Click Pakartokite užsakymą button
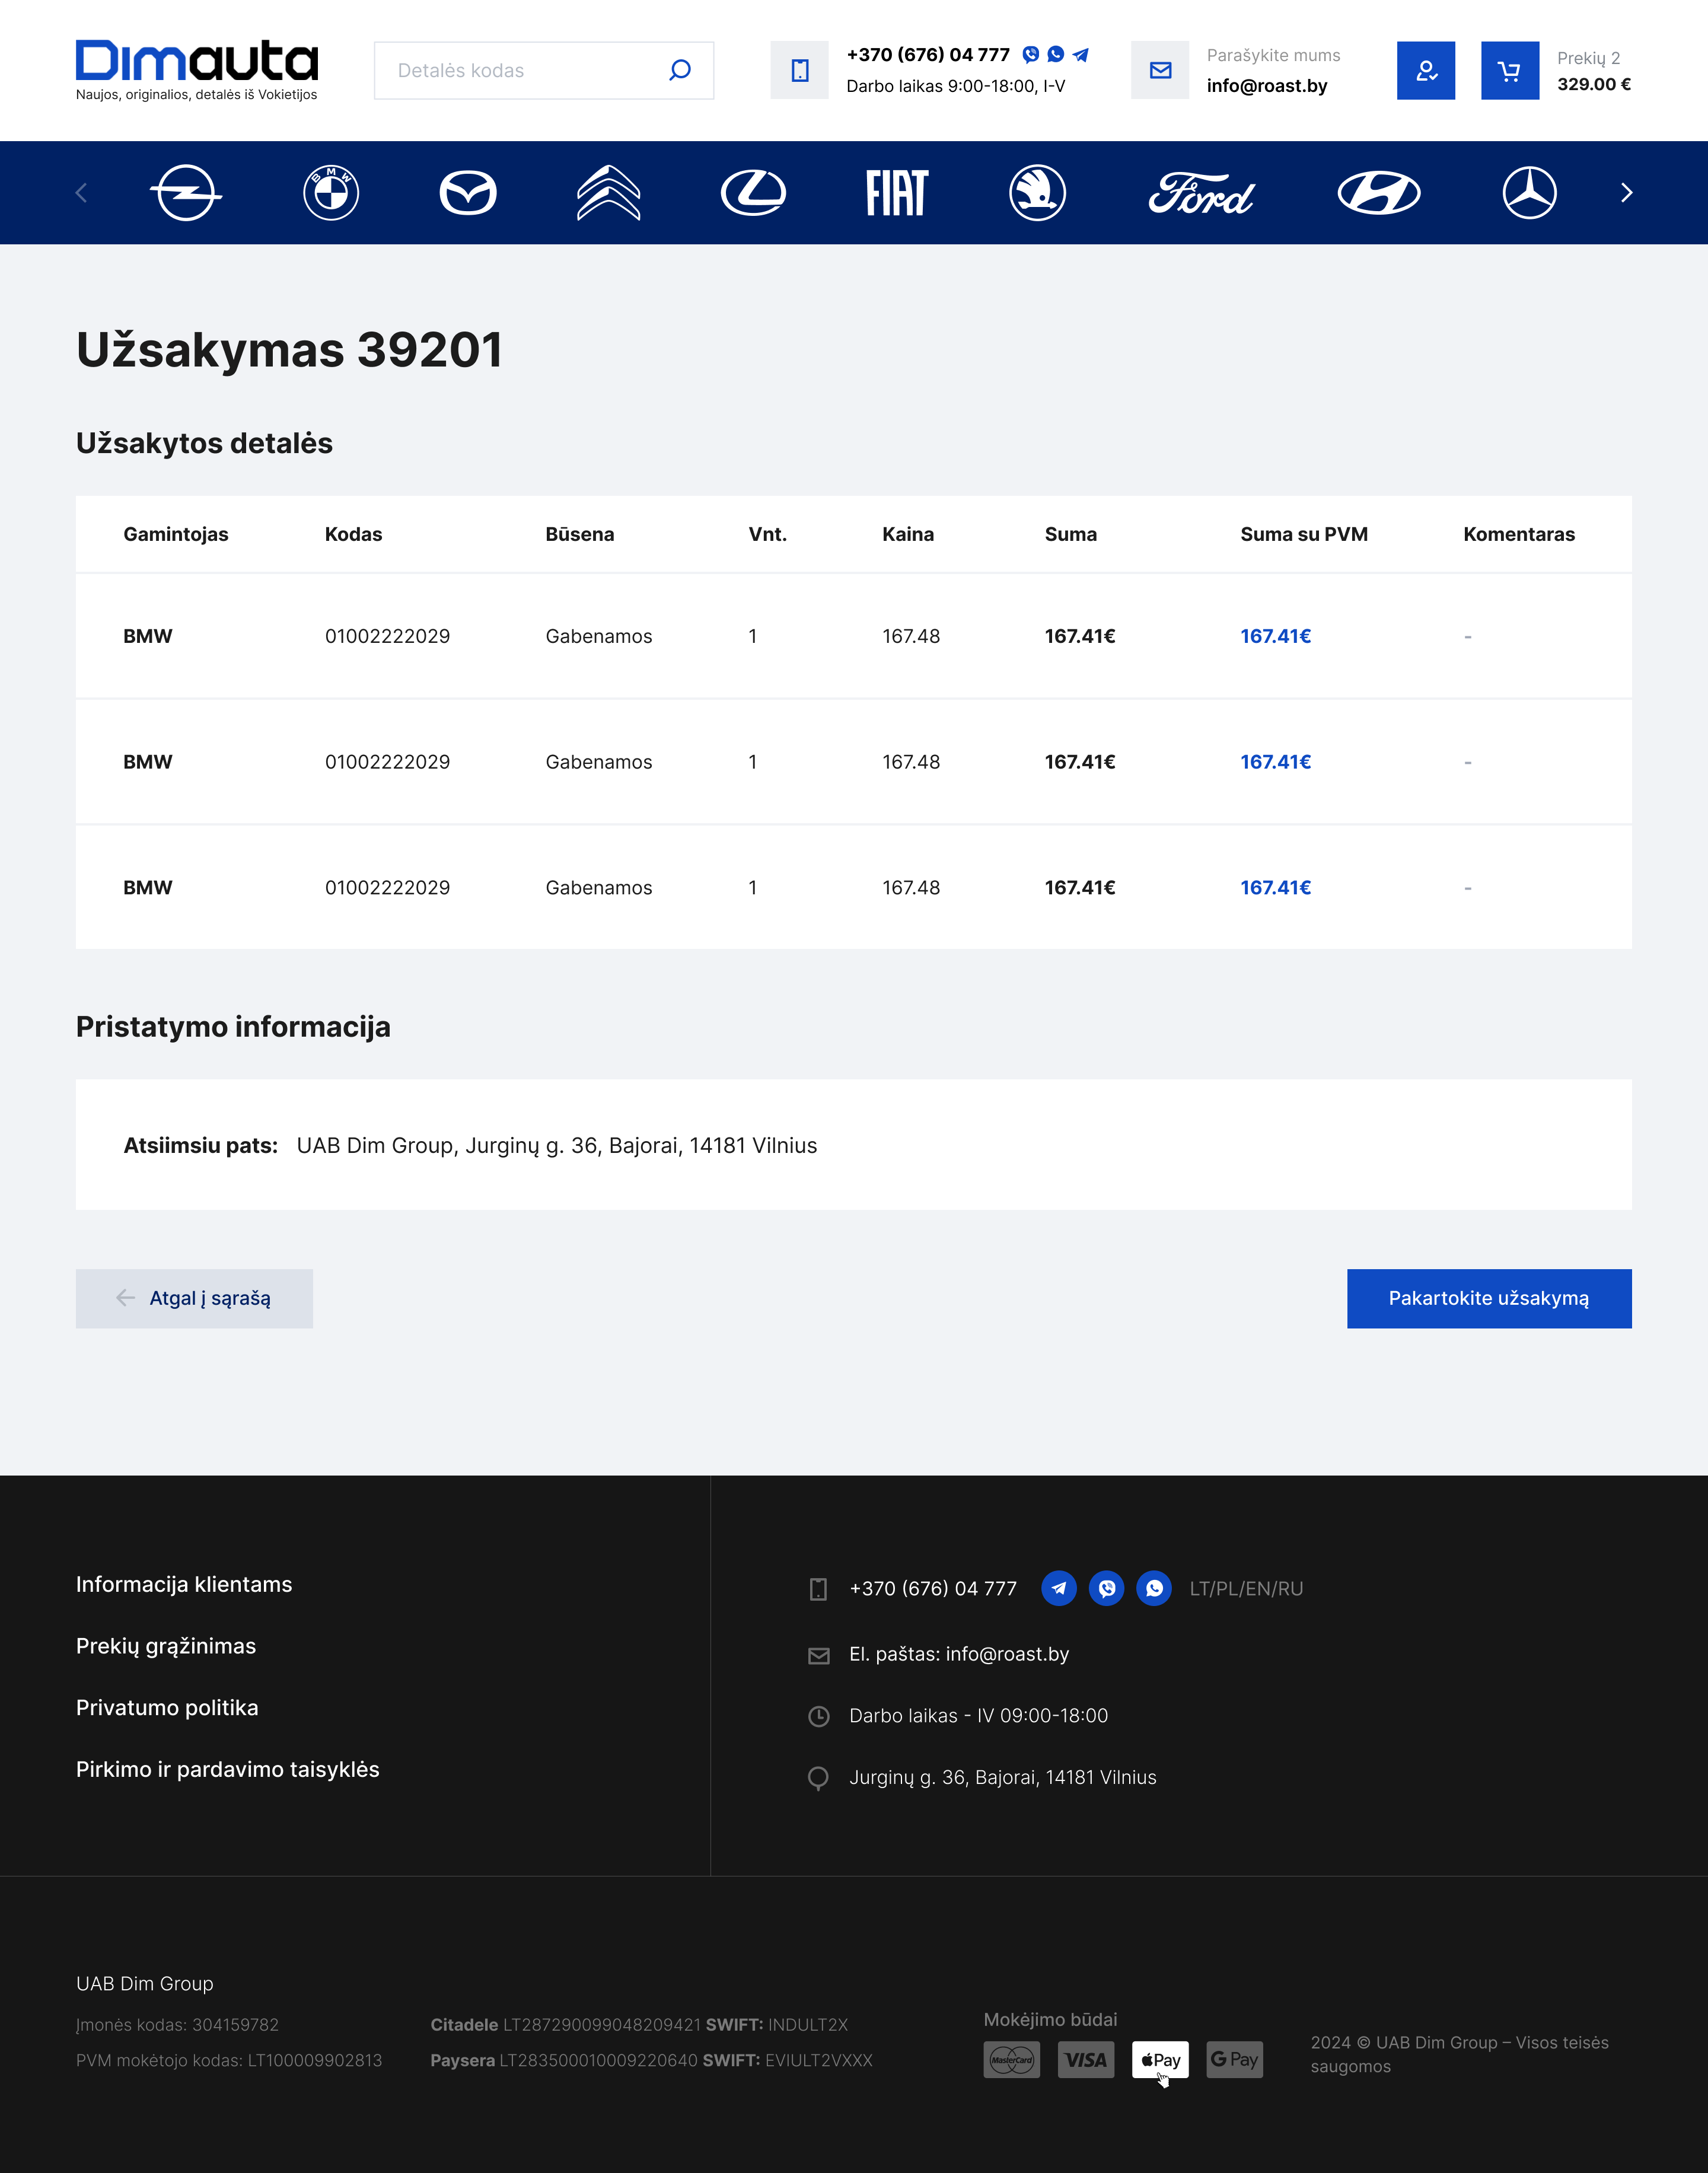1708x2173 pixels. coord(1488,1298)
